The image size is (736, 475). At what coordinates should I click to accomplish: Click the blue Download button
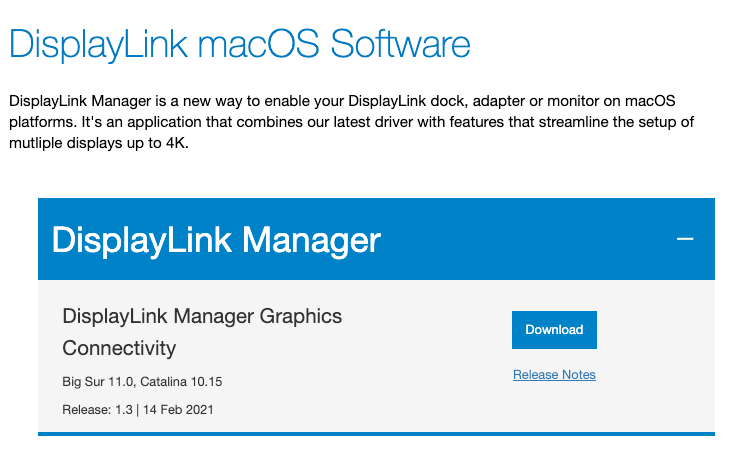[x=554, y=329]
